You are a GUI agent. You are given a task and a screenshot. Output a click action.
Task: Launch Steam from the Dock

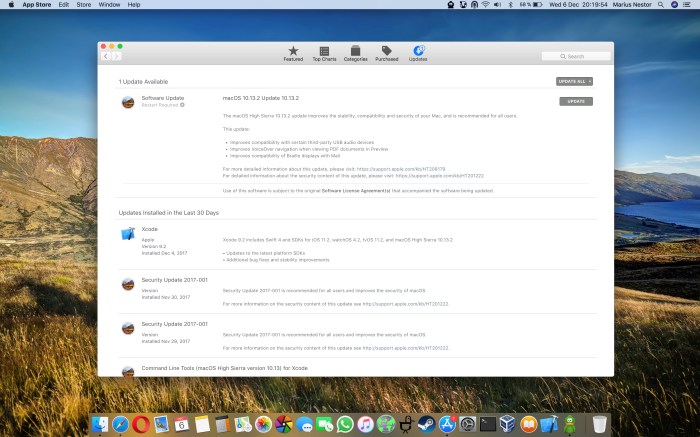[x=427, y=424]
